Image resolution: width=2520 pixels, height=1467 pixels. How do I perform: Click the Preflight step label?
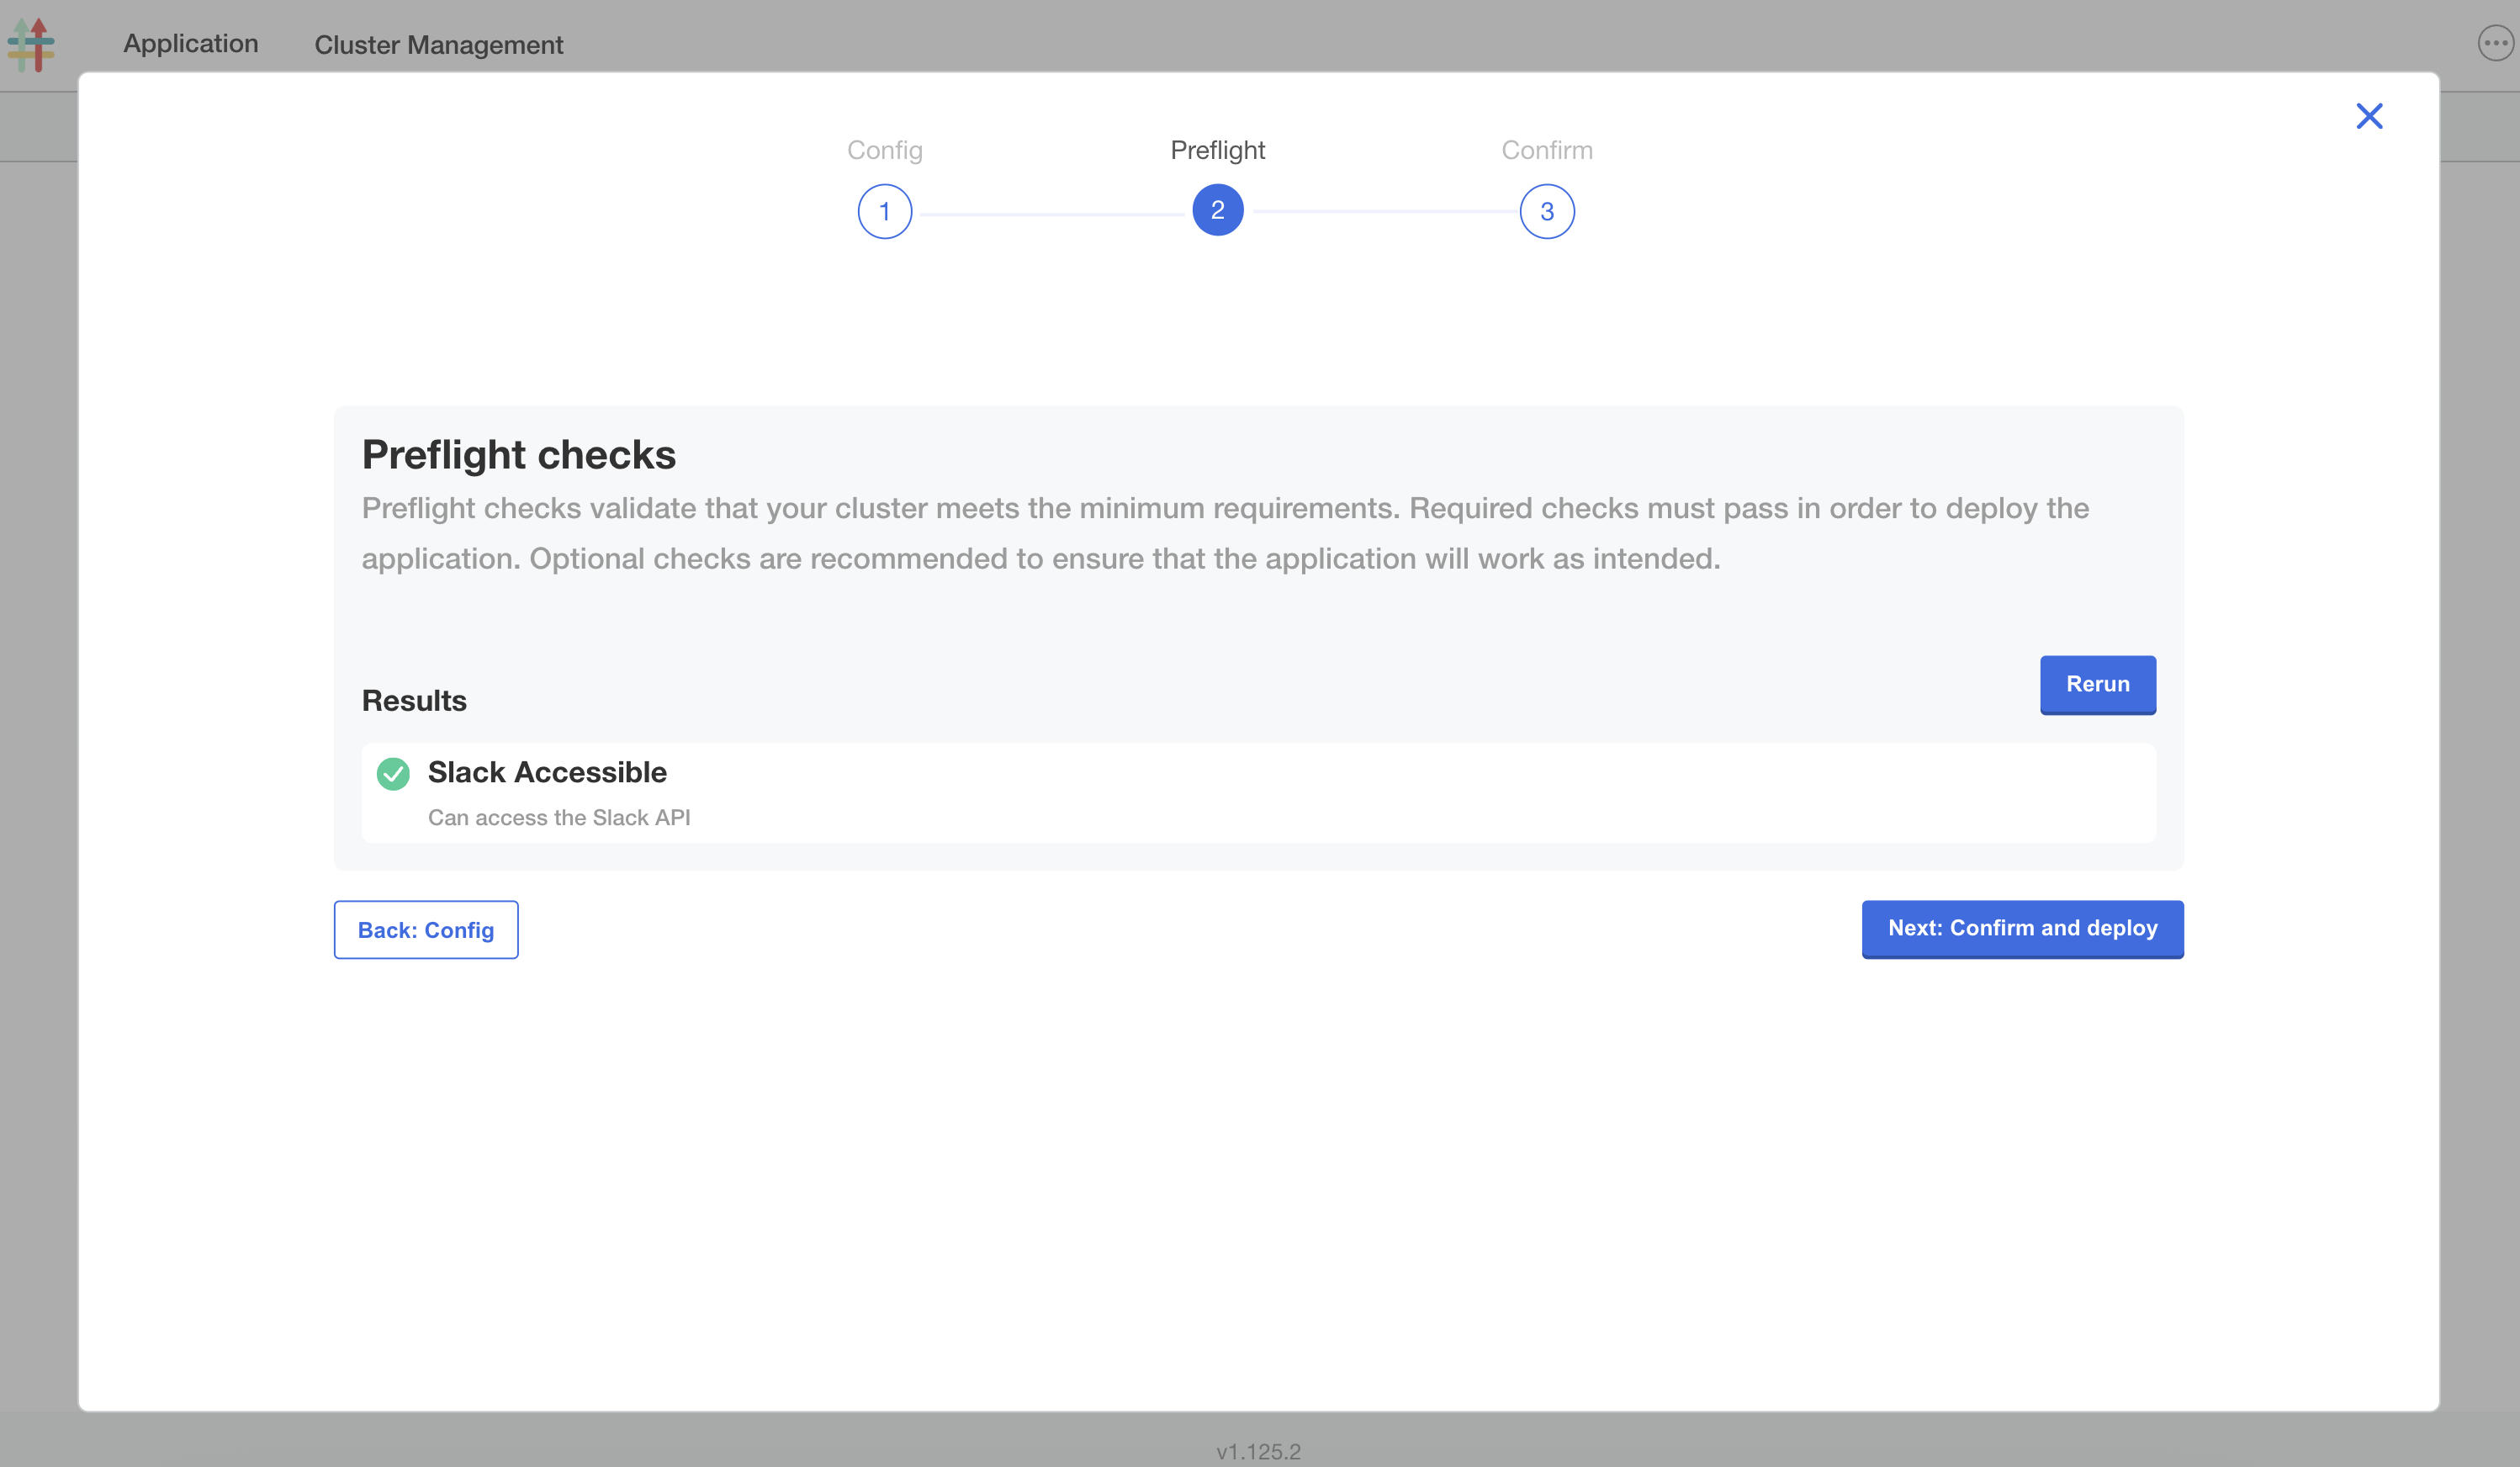click(1218, 150)
